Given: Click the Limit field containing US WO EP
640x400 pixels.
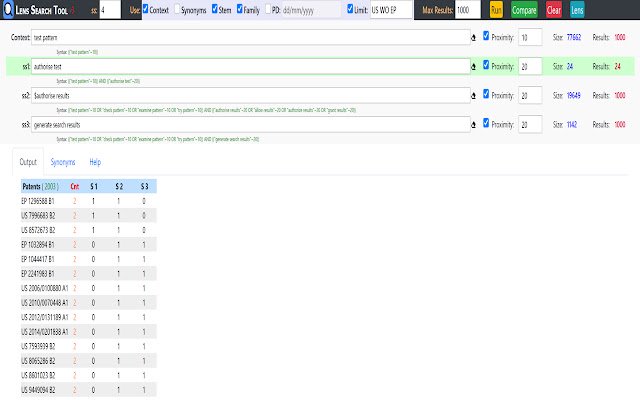Looking at the screenshot, I should pyautogui.click(x=391, y=10).
